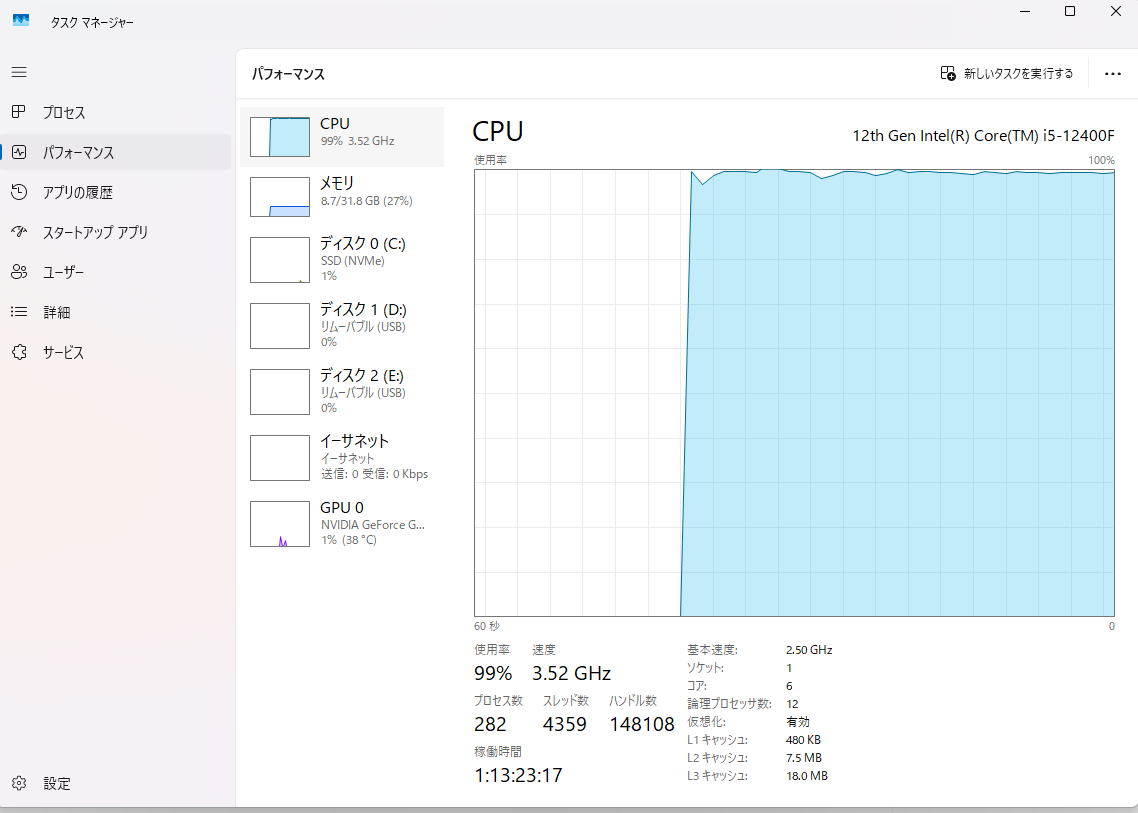Image resolution: width=1138 pixels, height=813 pixels.
Task: Select the メモリ performance item
Action: coord(342,196)
